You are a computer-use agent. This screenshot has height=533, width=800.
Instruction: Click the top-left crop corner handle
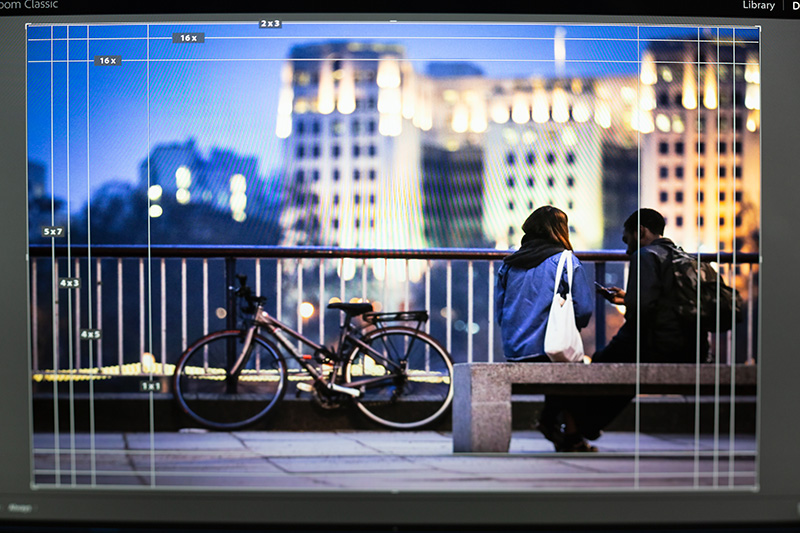28,25
